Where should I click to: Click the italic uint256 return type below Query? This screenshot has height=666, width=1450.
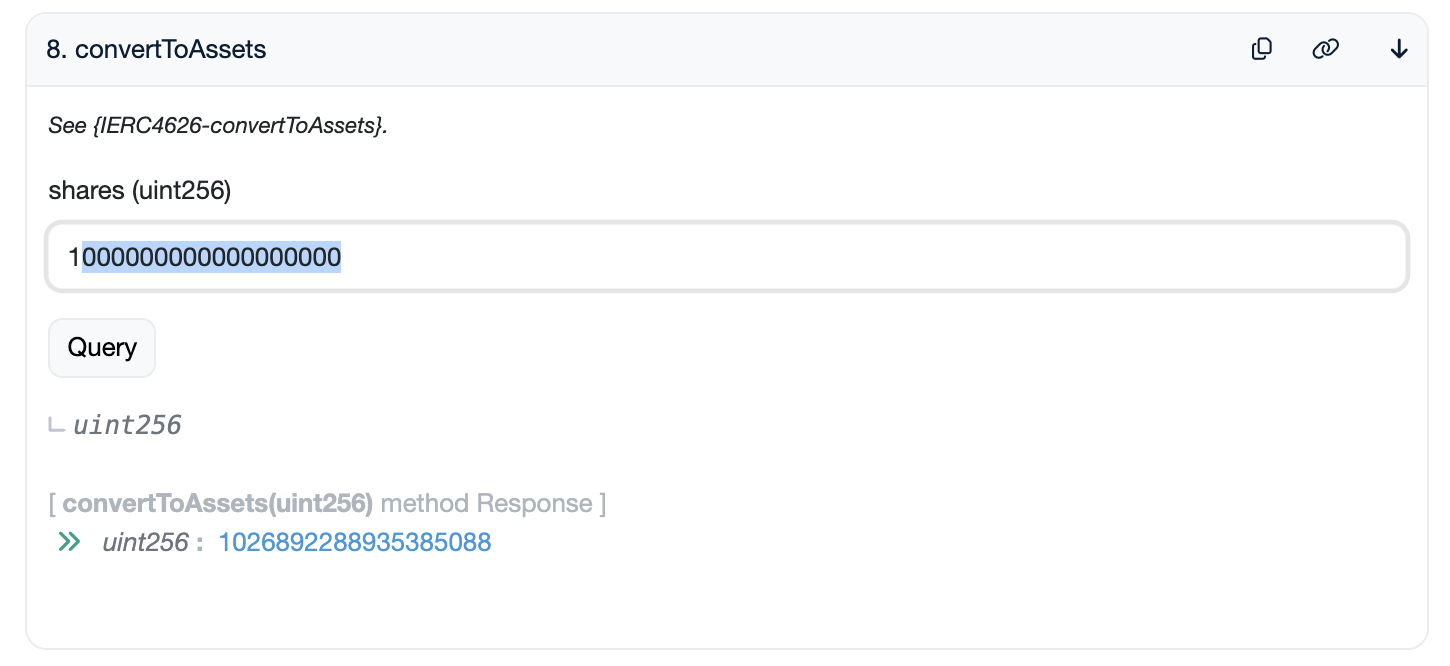coord(127,426)
